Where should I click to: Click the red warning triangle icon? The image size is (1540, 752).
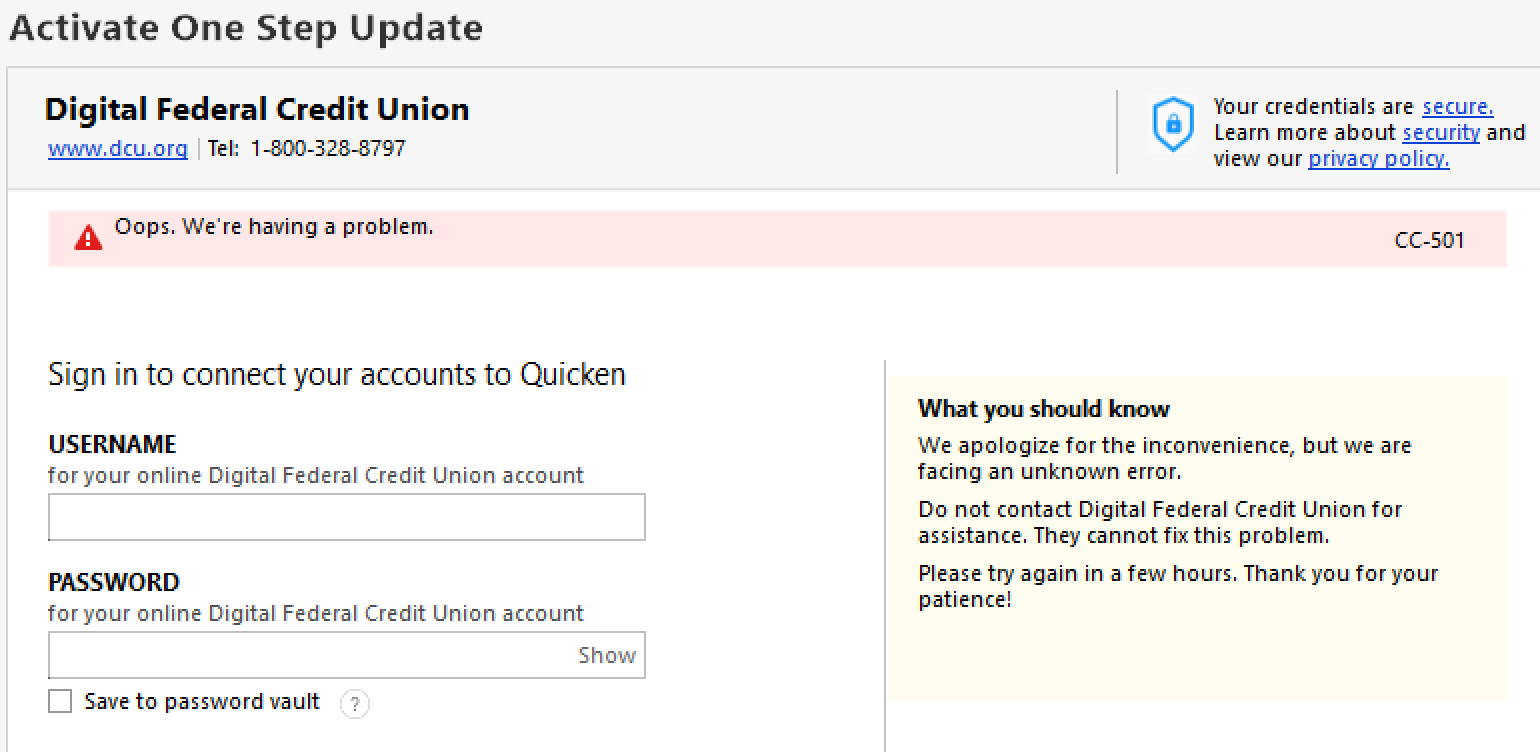point(88,237)
